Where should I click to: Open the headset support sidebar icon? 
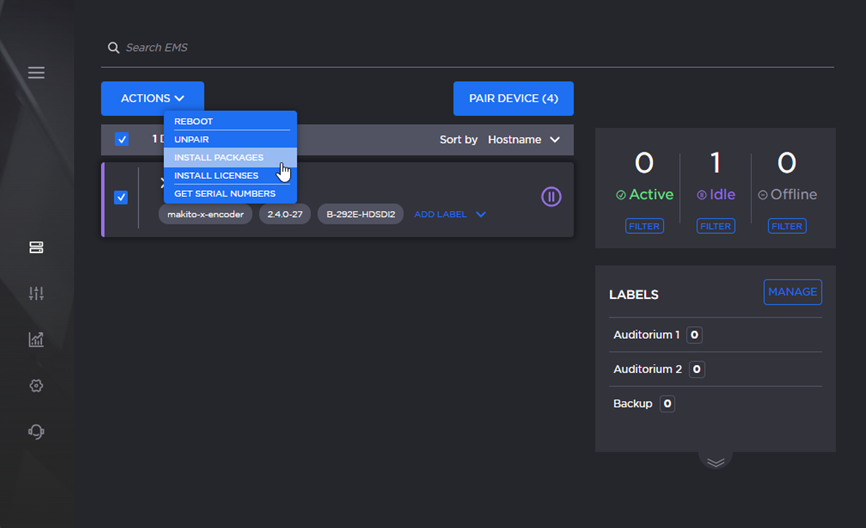click(36, 432)
